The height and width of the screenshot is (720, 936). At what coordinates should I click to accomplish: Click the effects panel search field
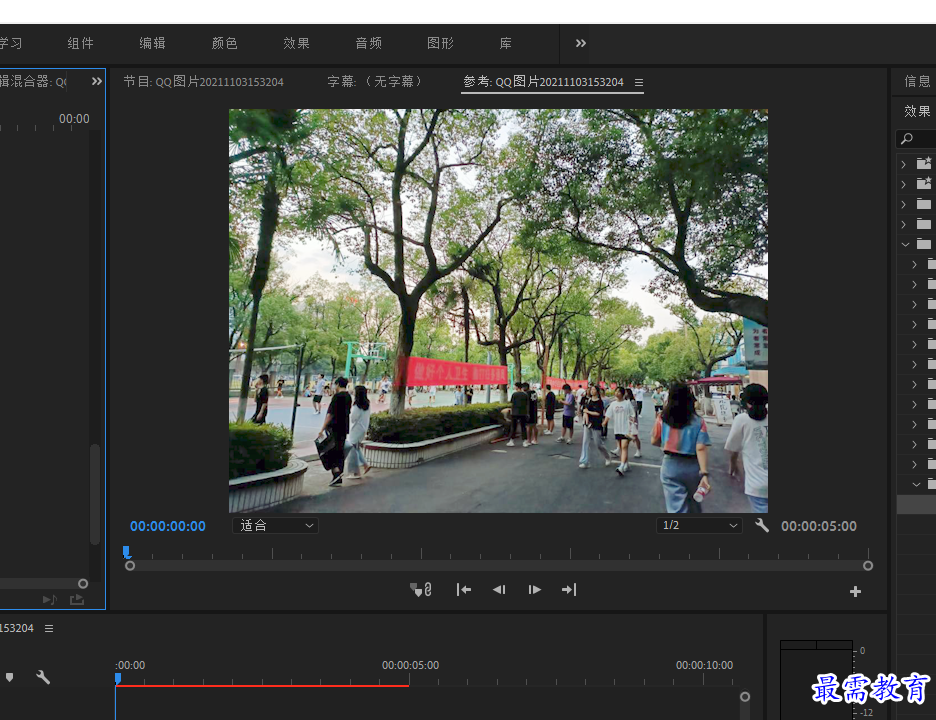click(916, 139)
